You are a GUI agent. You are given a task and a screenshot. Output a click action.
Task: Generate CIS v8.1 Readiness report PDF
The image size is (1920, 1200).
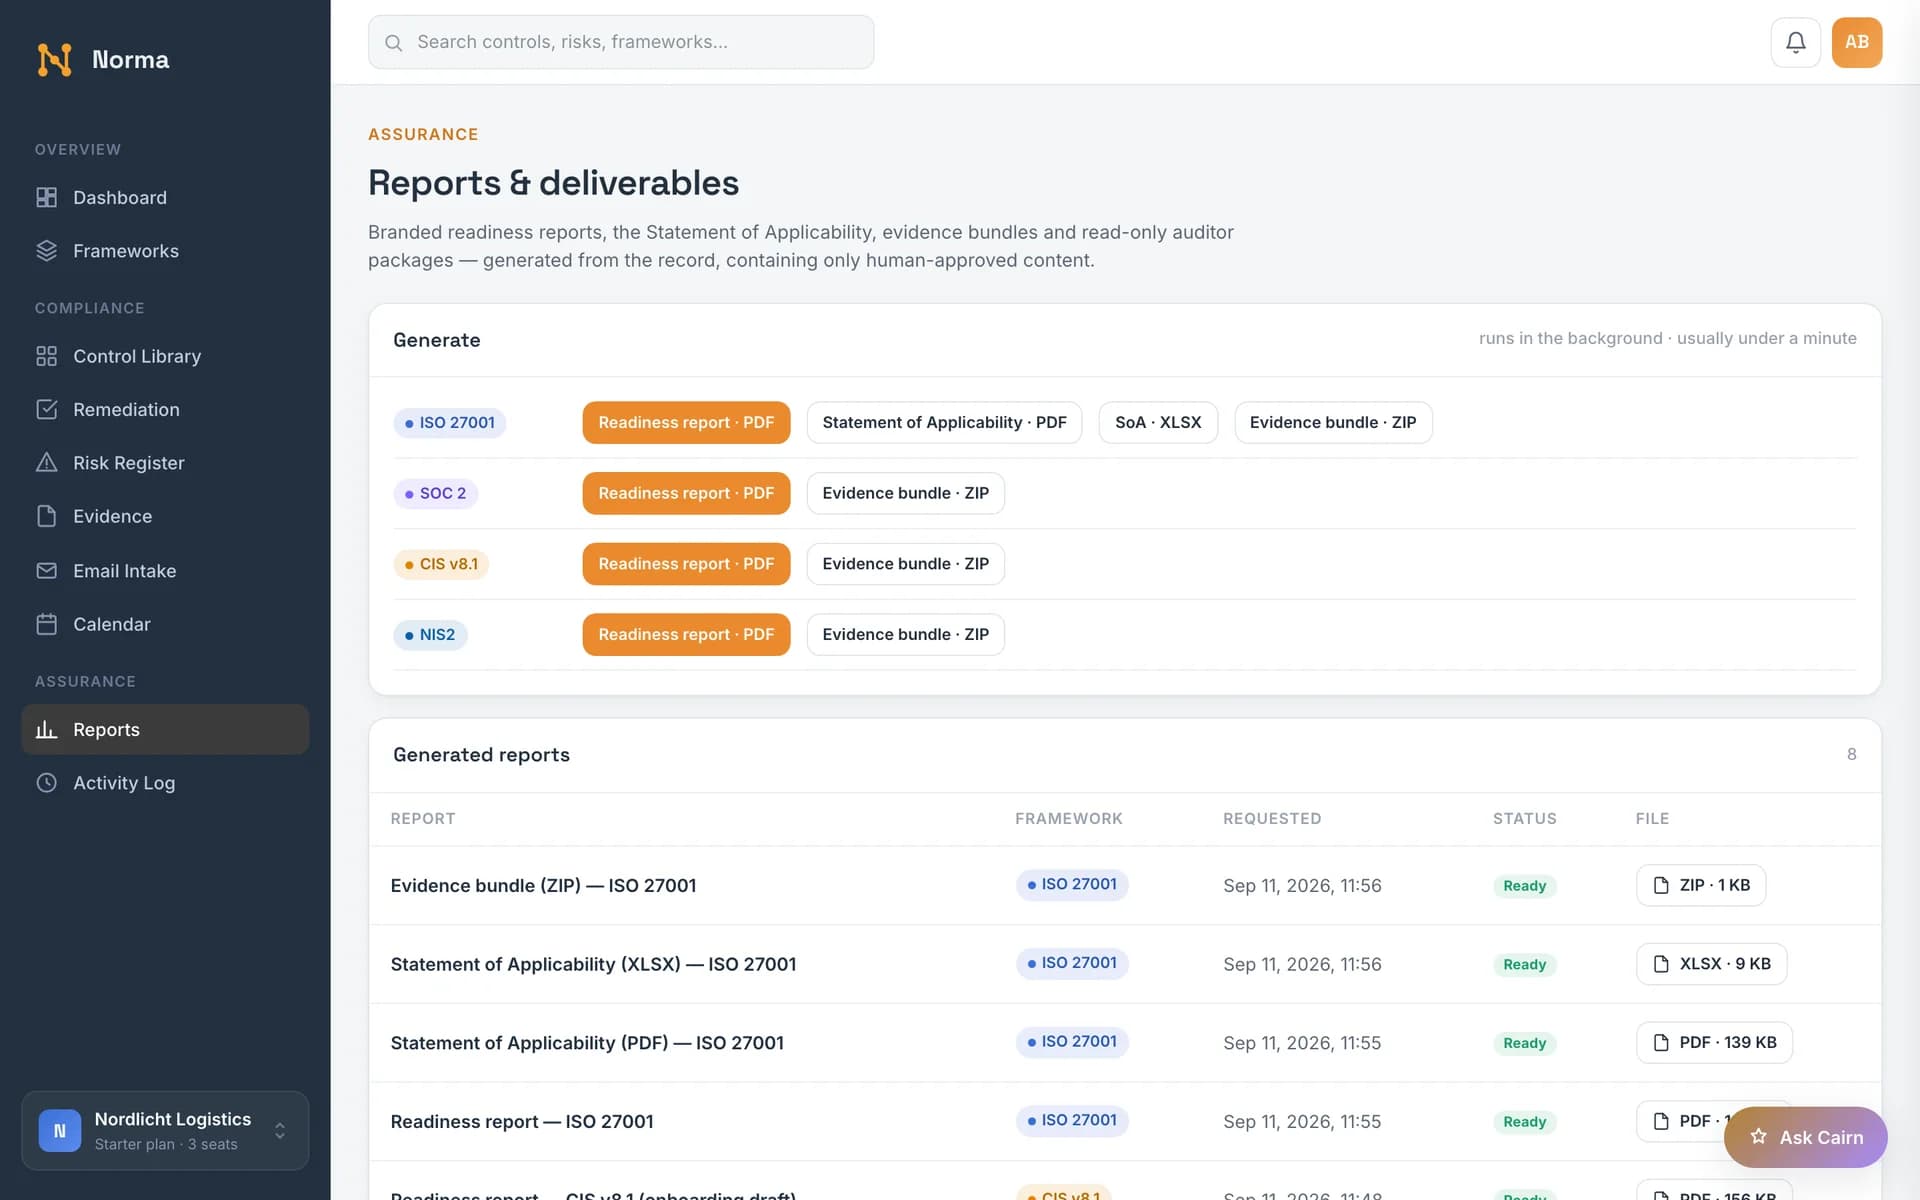click(x=686, y=564)
